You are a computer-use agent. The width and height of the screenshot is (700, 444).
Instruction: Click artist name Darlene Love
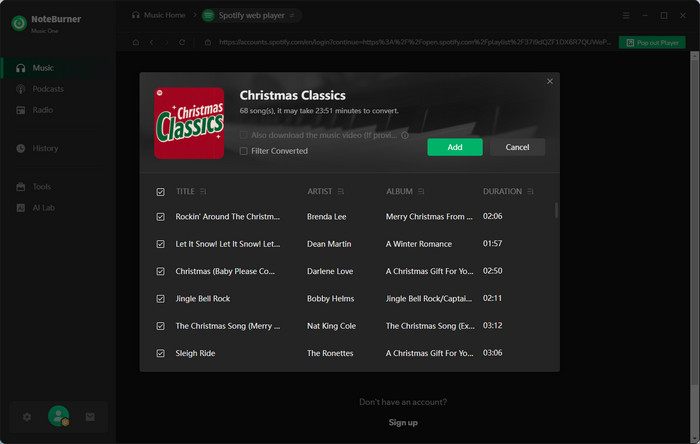[330, 271]
